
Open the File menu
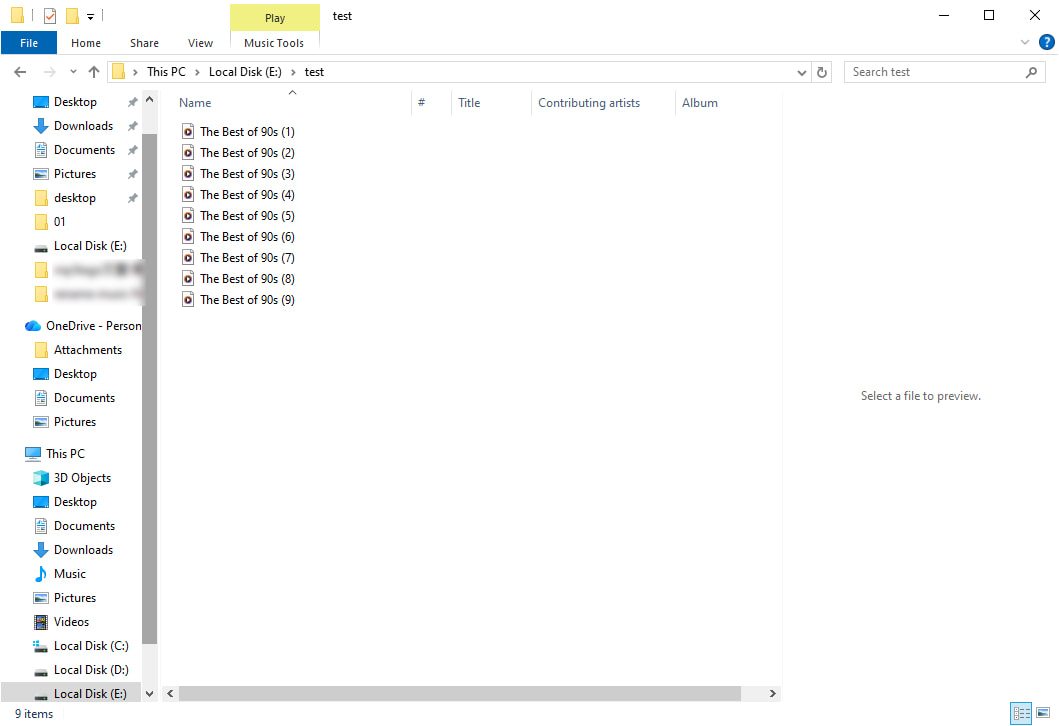(29, 43)
